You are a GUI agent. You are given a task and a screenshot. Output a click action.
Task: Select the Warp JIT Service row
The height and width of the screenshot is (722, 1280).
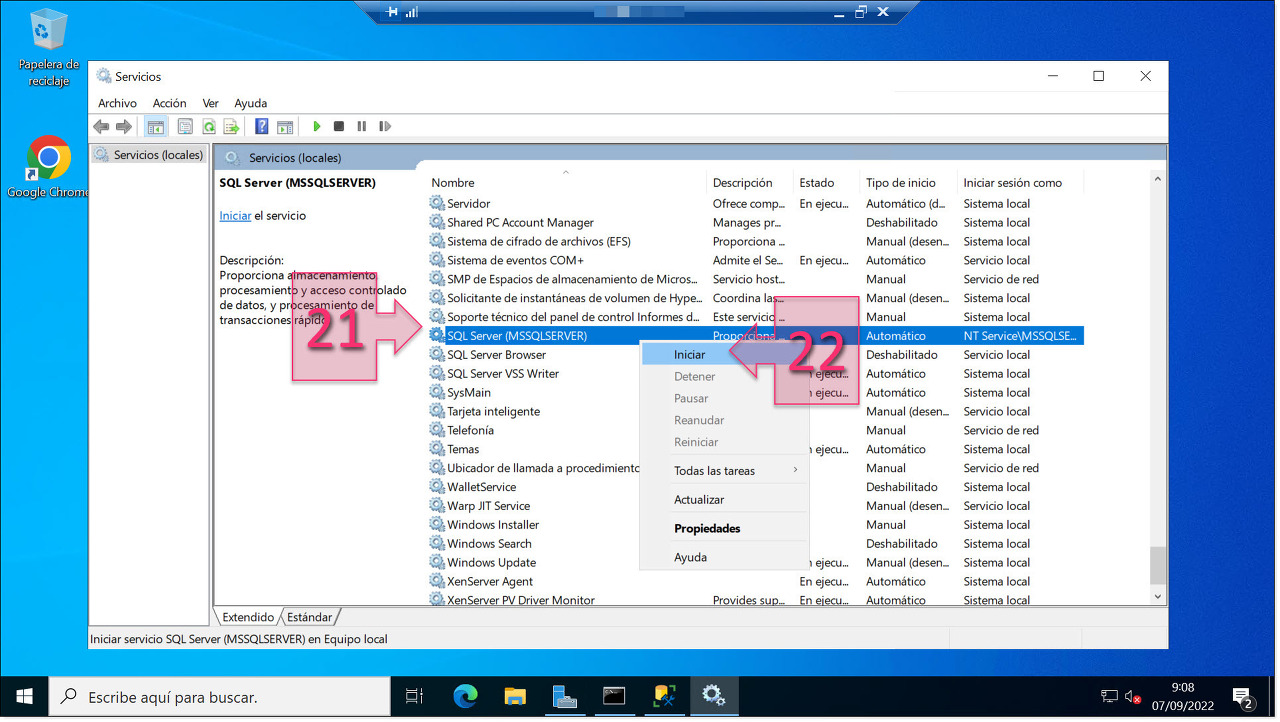[x=756, y=506]
